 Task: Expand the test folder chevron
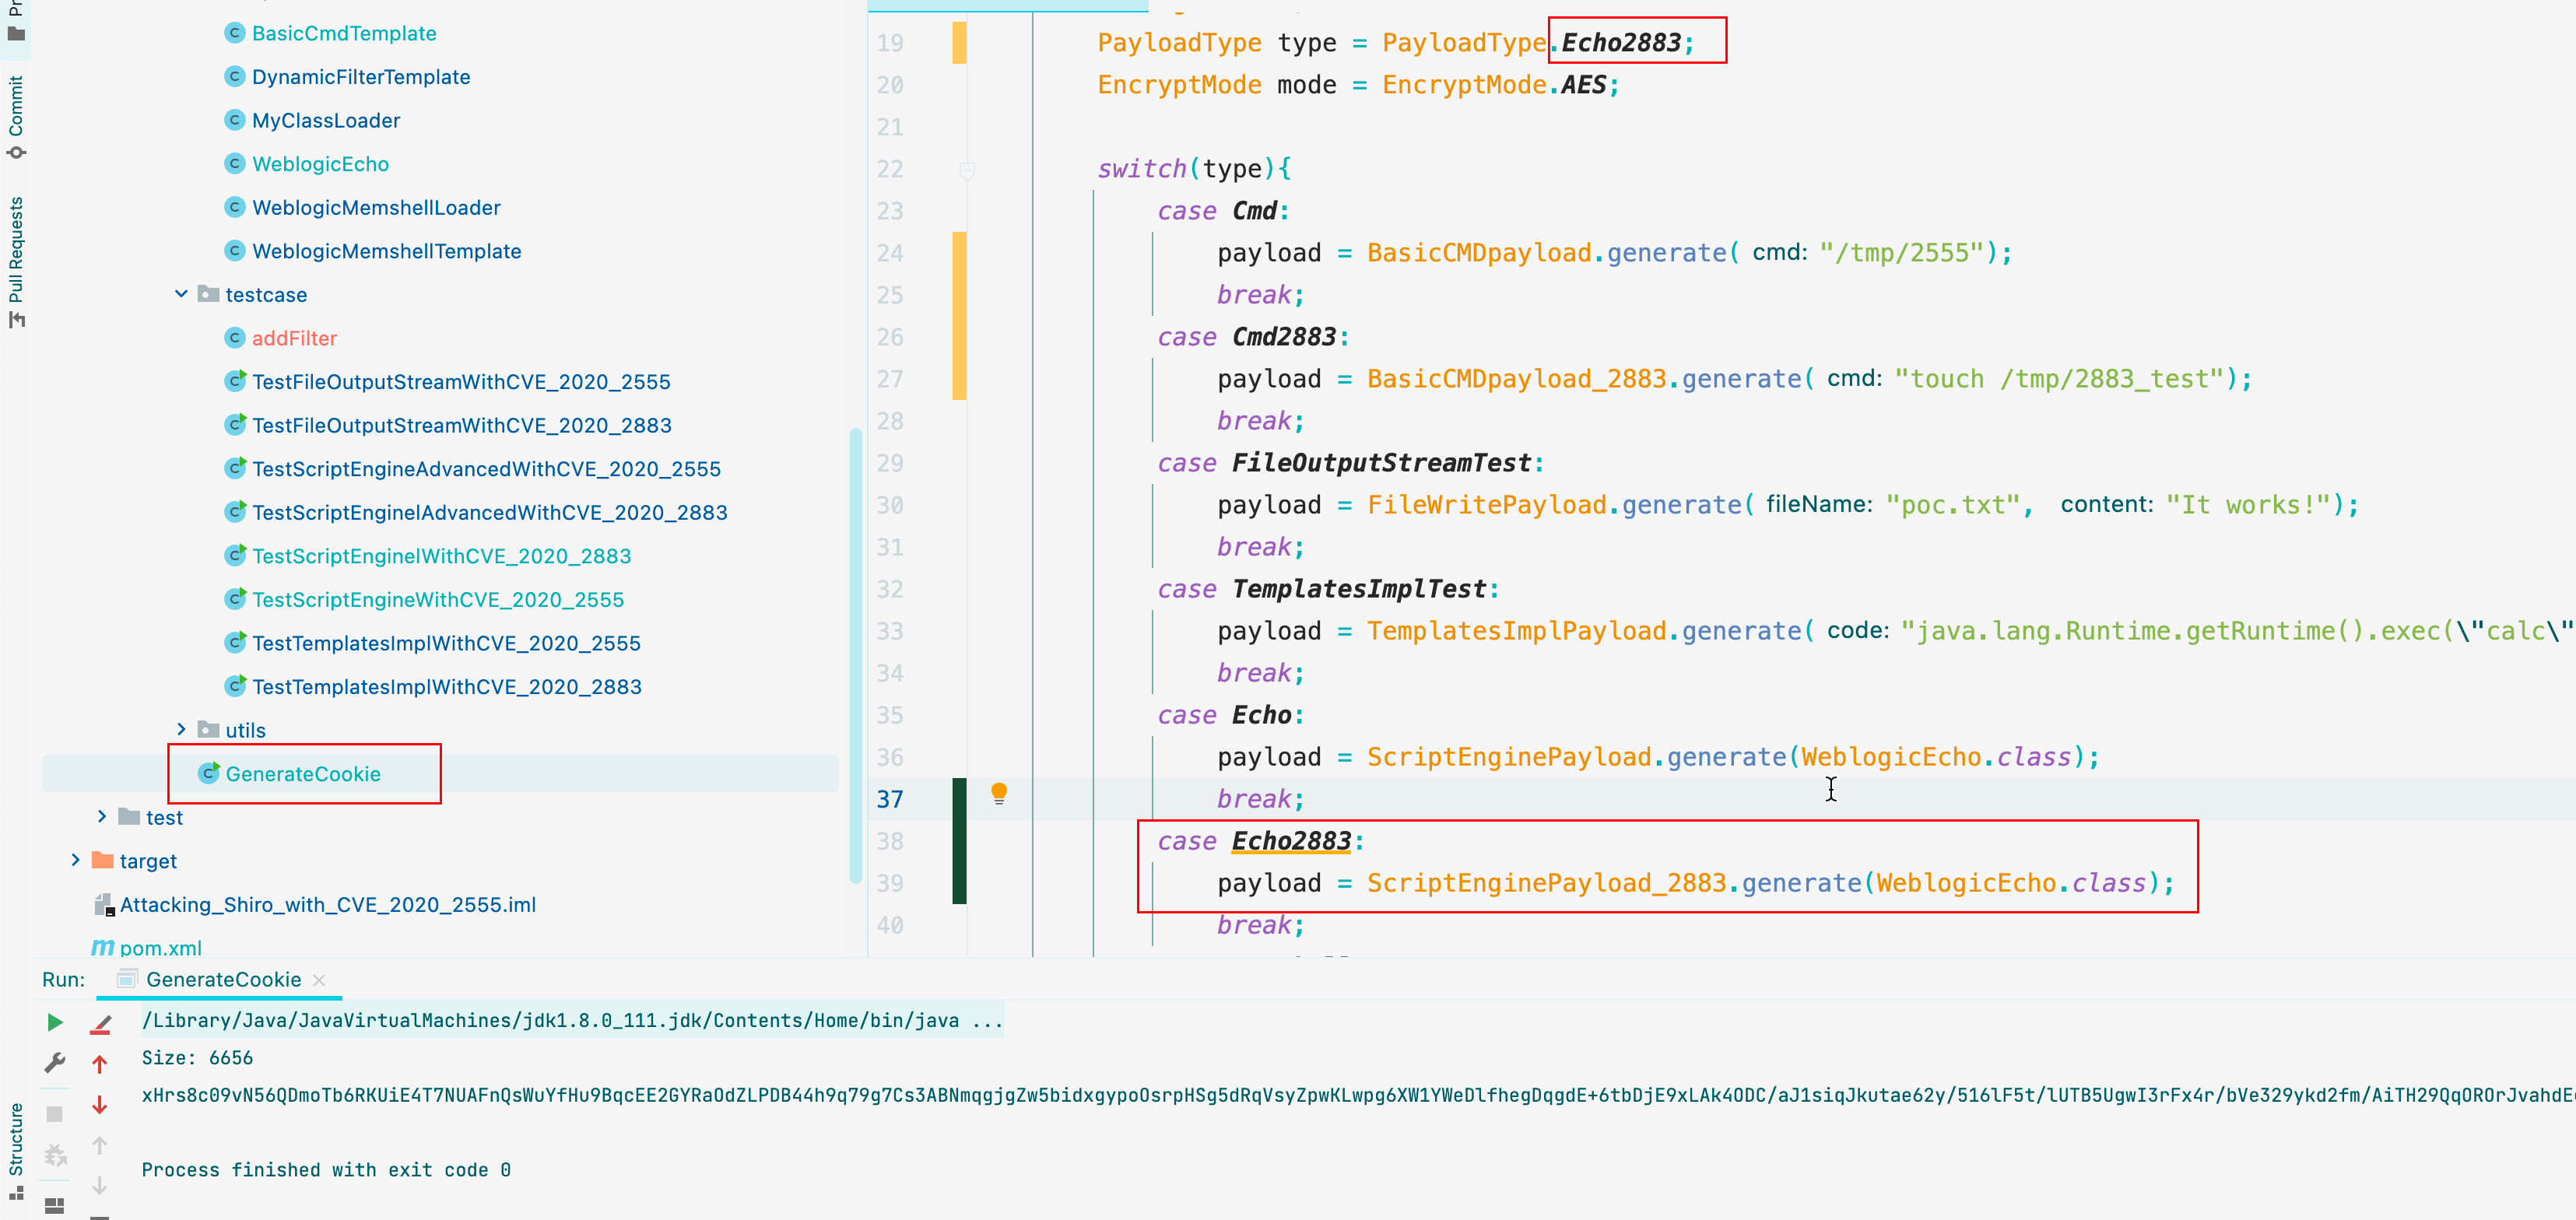(x=101, y=817)
